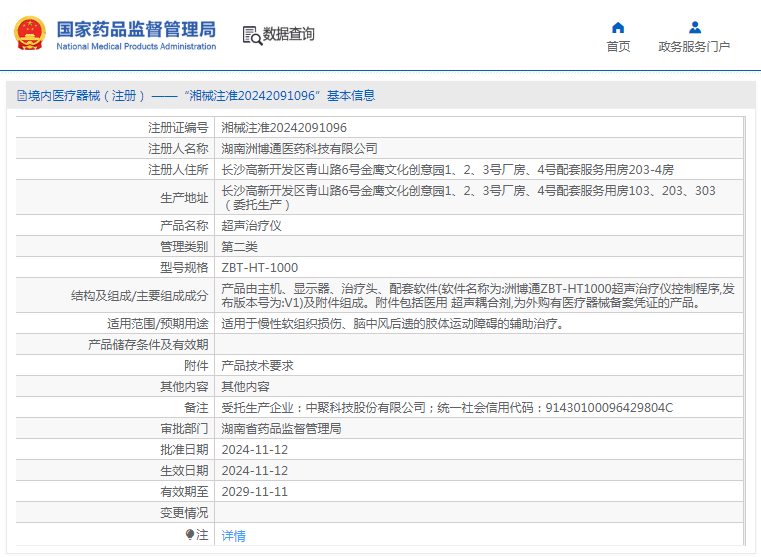The height and width of the screenshot is (557, 761).
Task: Click the 国家药品监督管理局 site title
Action: [x=136, y=29]
